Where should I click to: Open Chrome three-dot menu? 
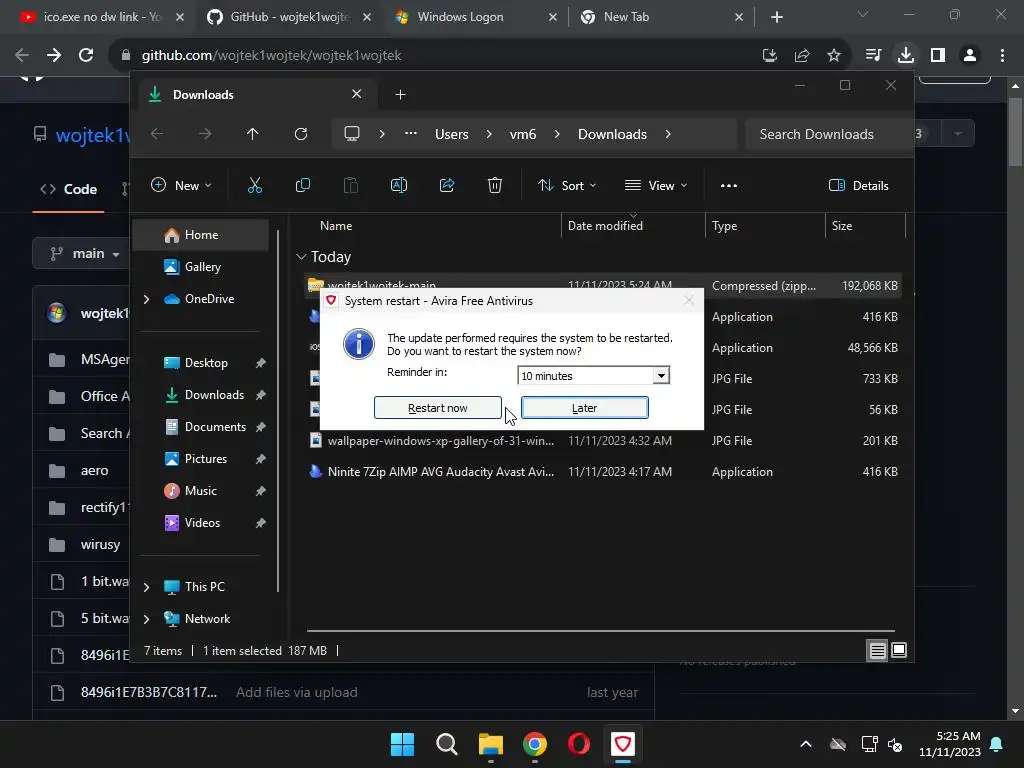[x=1002, y=56]
